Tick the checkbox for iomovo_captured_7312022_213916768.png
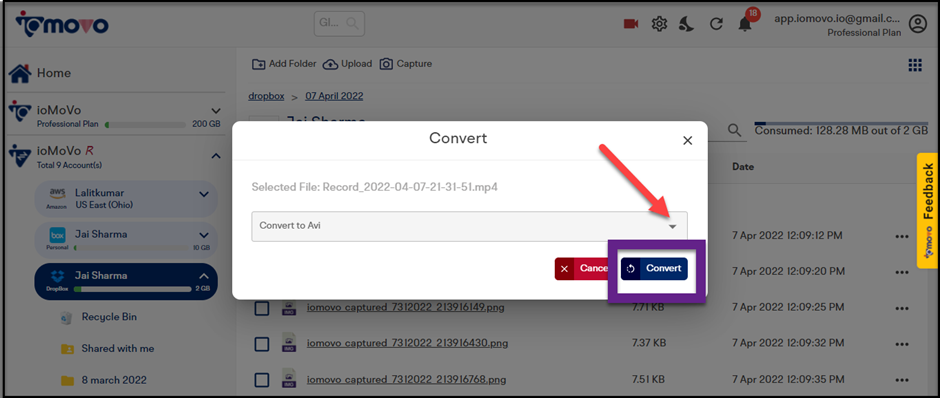This screenshot has height=398, width=940. click(x=262, y=379)
